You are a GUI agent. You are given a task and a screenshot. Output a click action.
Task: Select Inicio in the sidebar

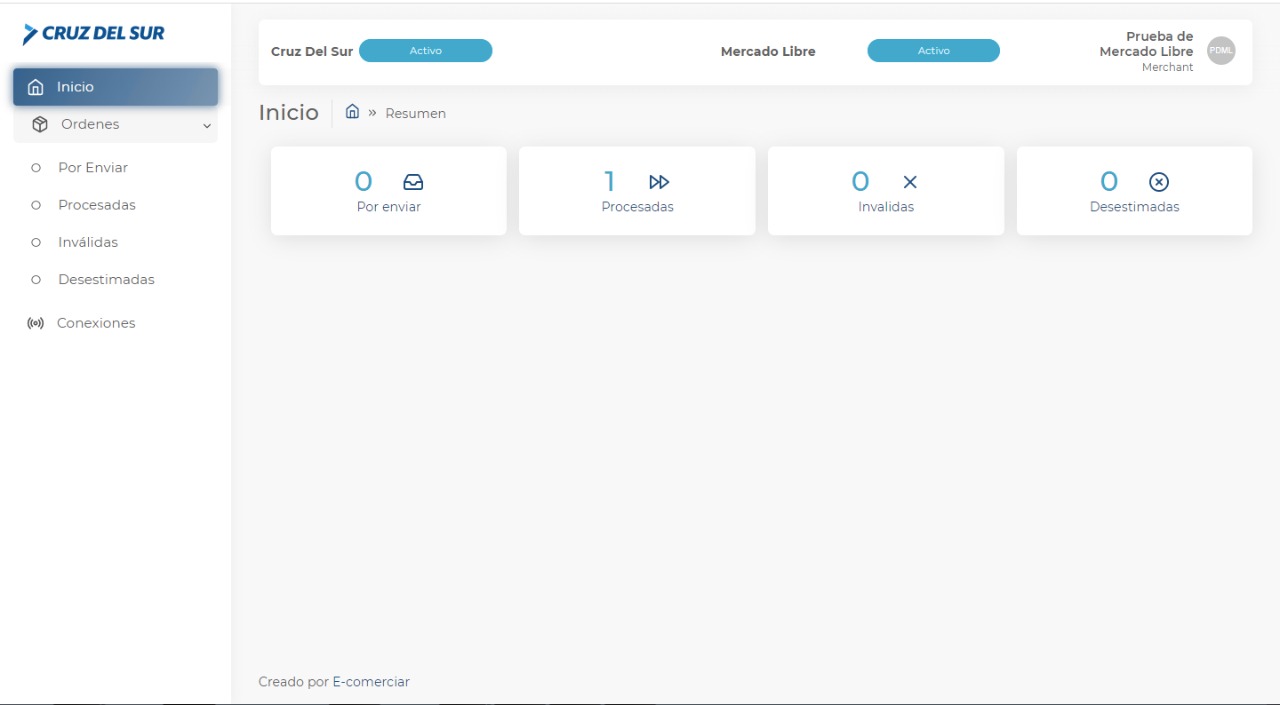115,87
